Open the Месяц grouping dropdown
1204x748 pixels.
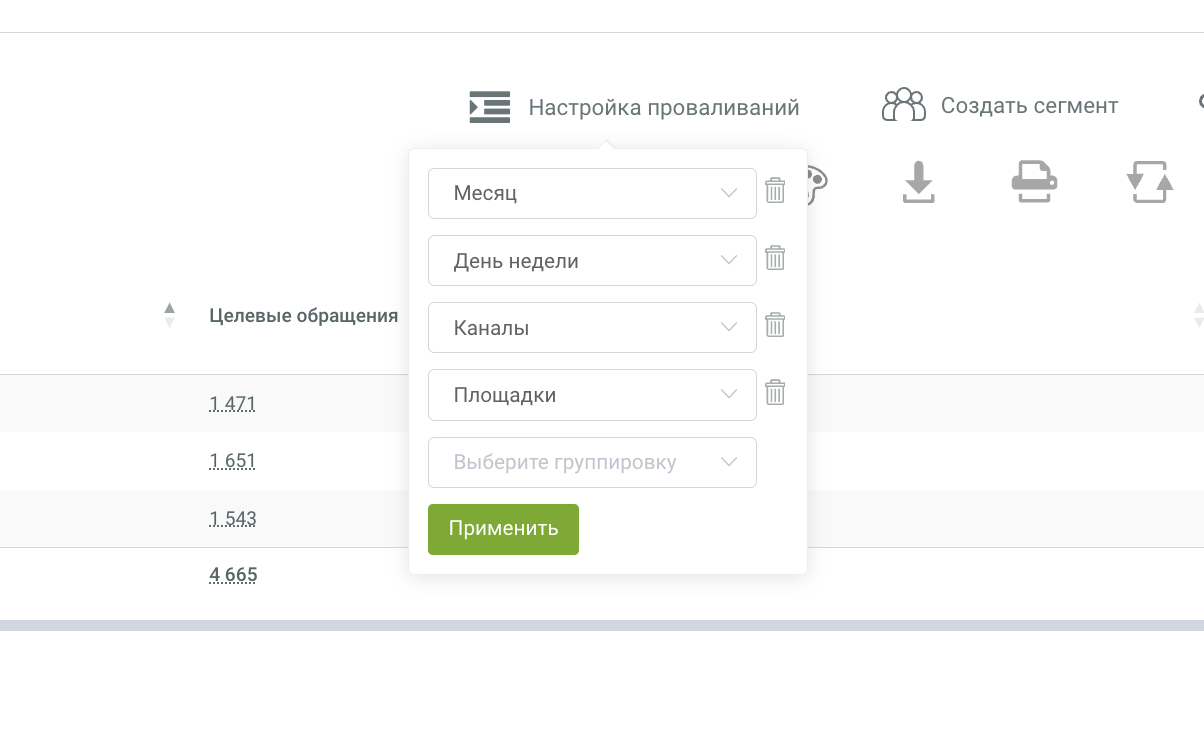point(592,193)
